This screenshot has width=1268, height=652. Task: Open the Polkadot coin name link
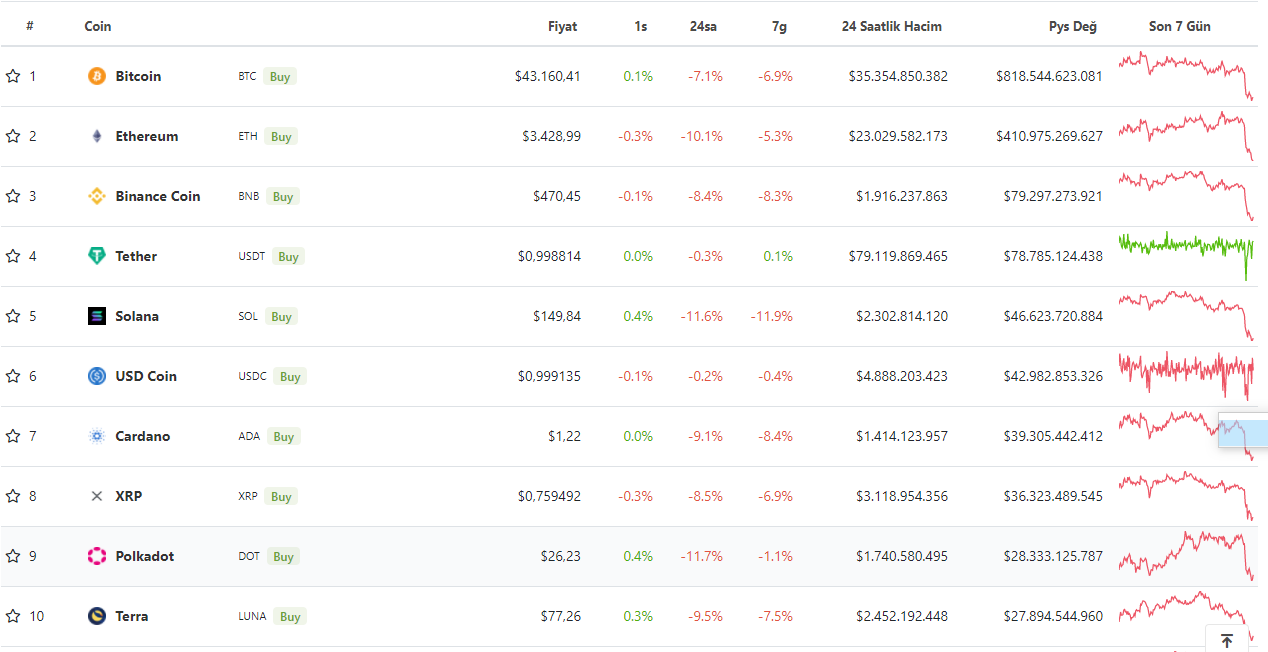(145, 556)
